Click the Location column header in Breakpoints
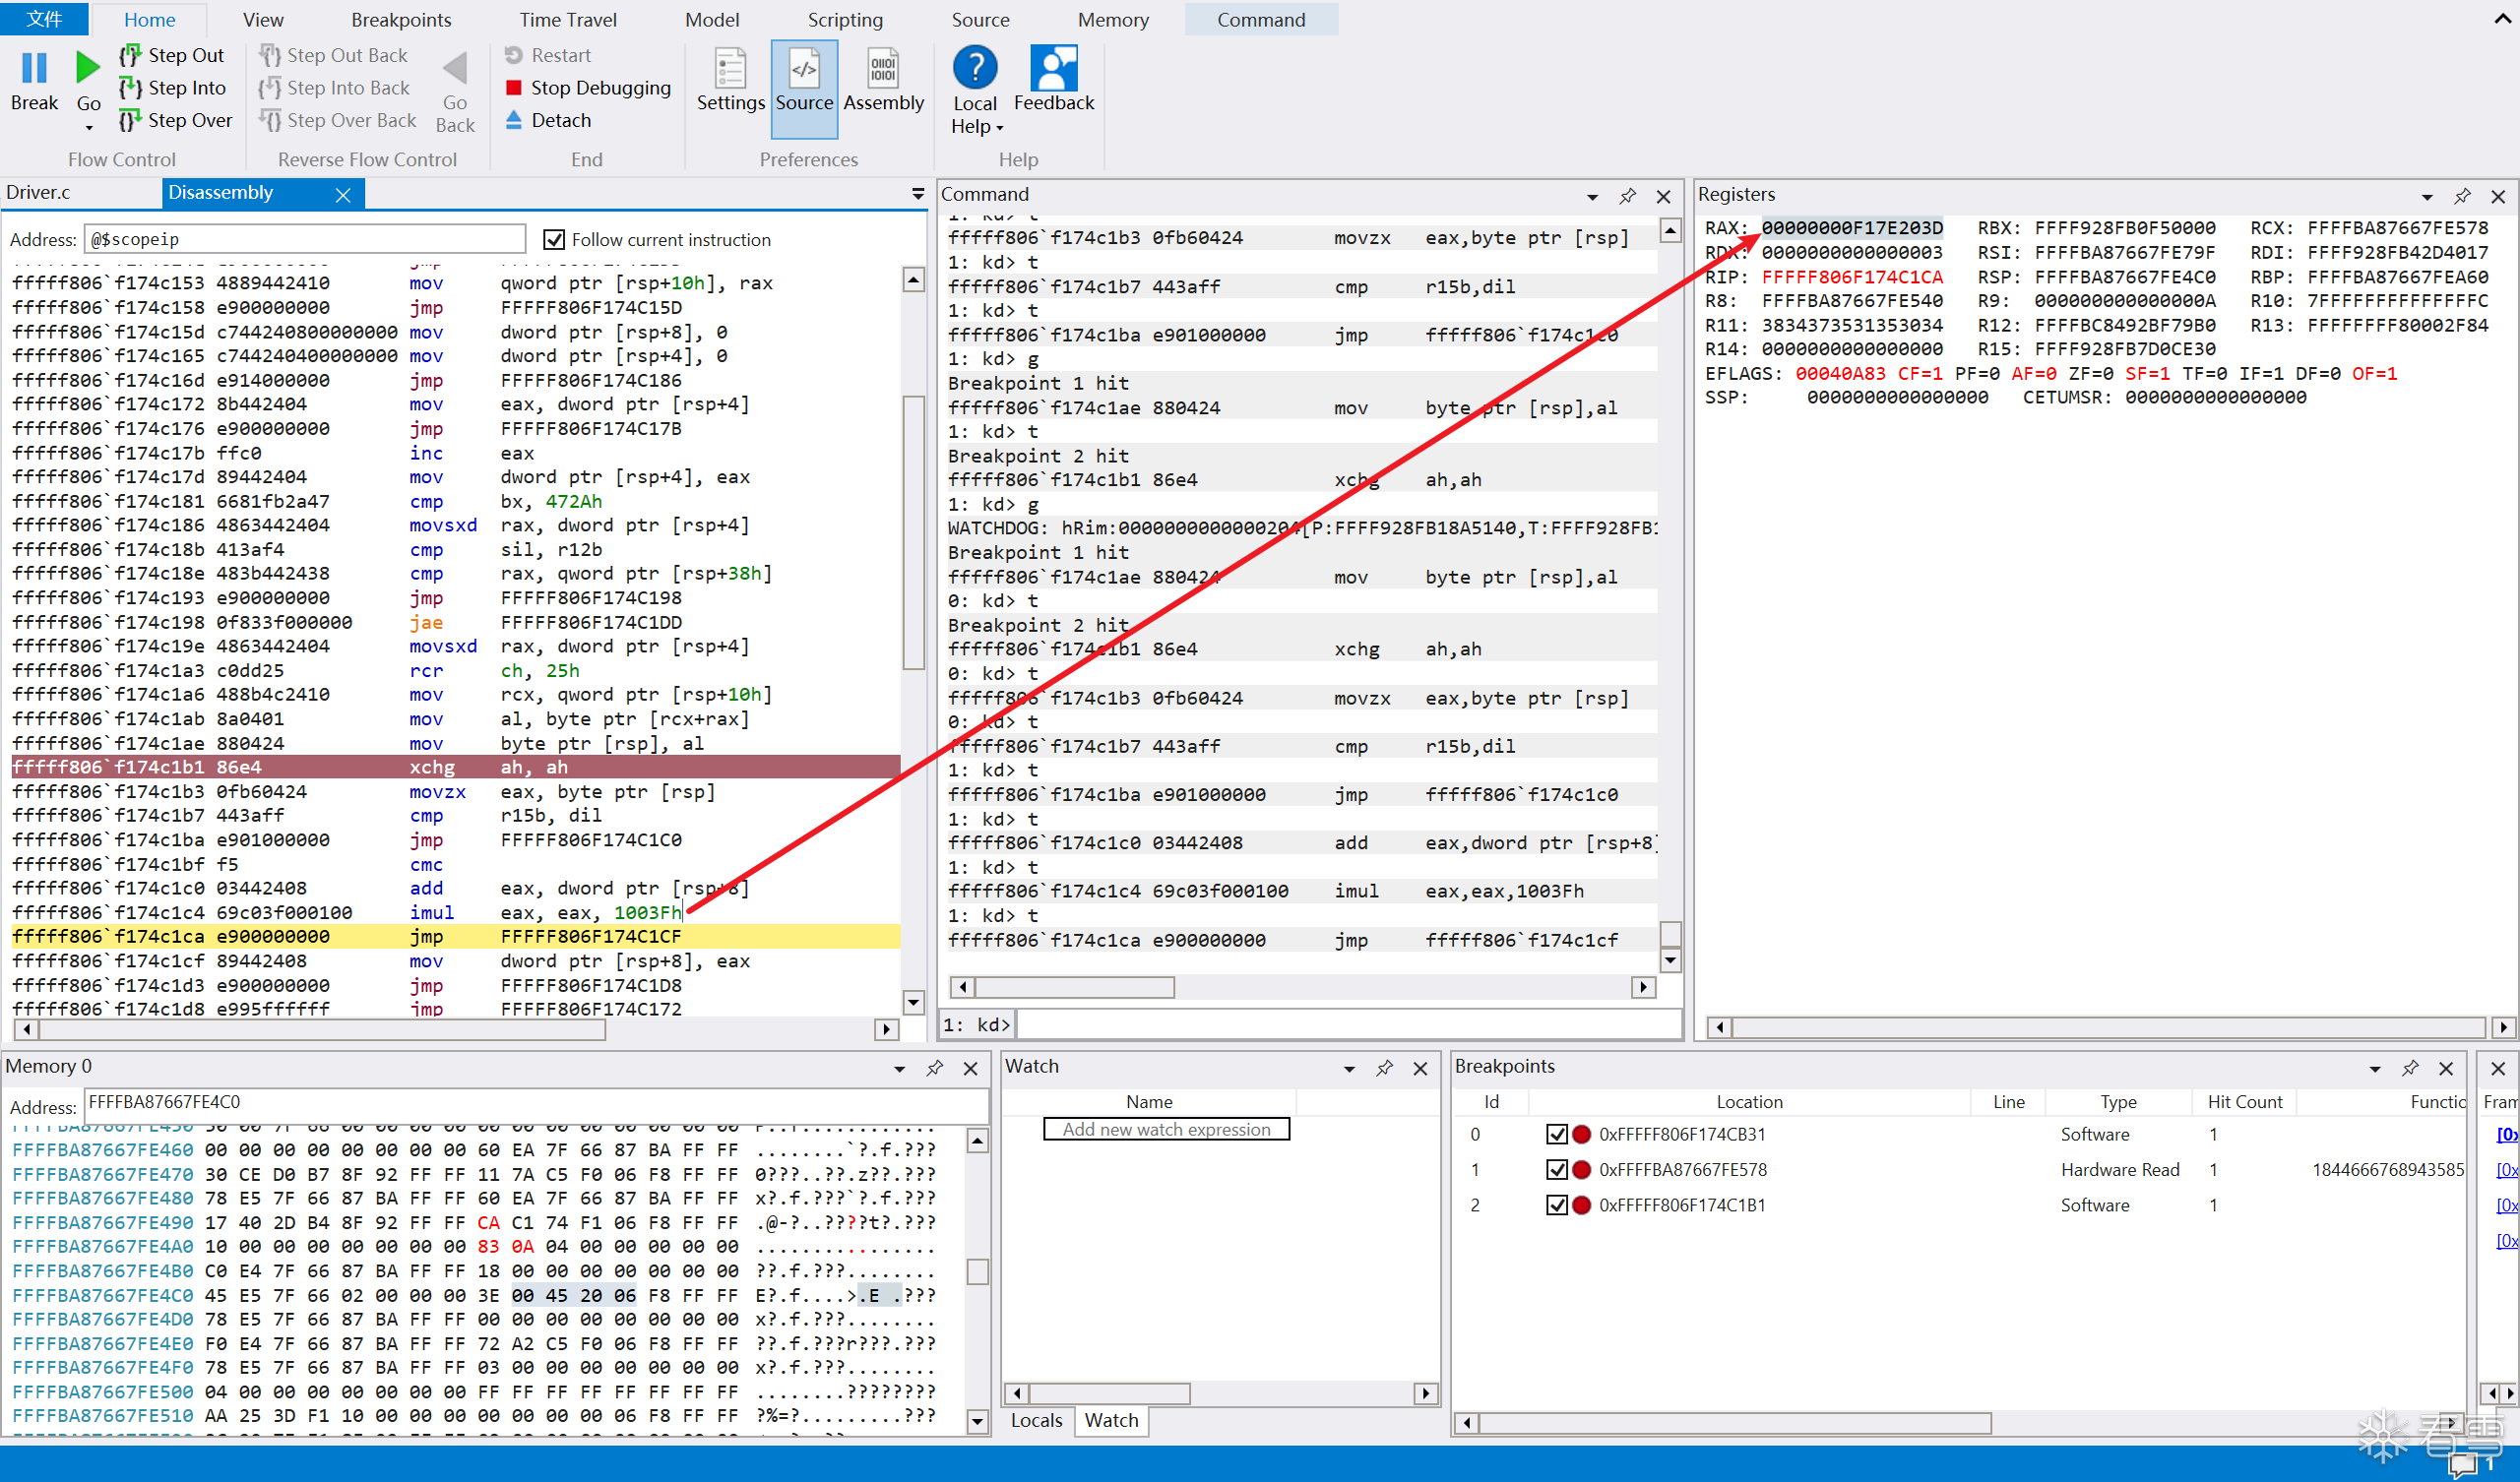 (1749, 1101)
